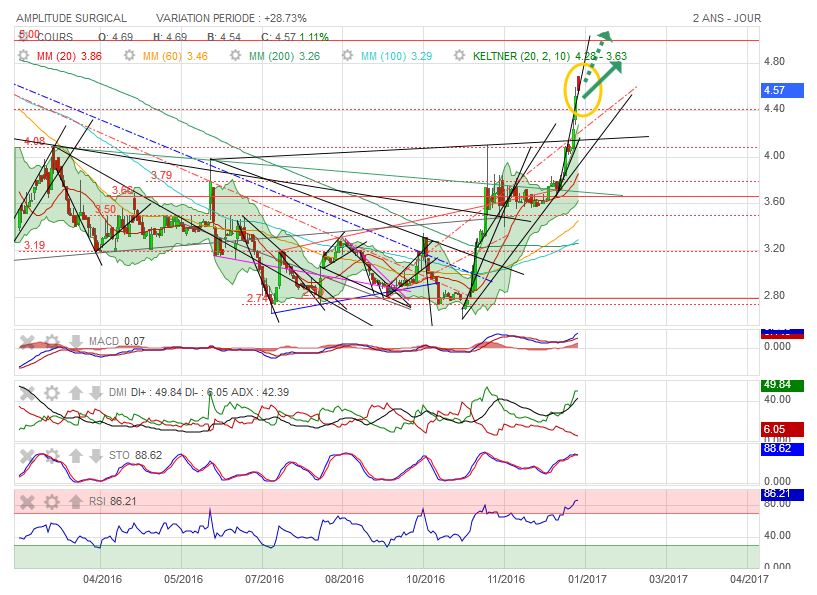The height and width of the screenshot is (595, 817).
Task: Click the 4.80 price axis label
Action: 774,61
